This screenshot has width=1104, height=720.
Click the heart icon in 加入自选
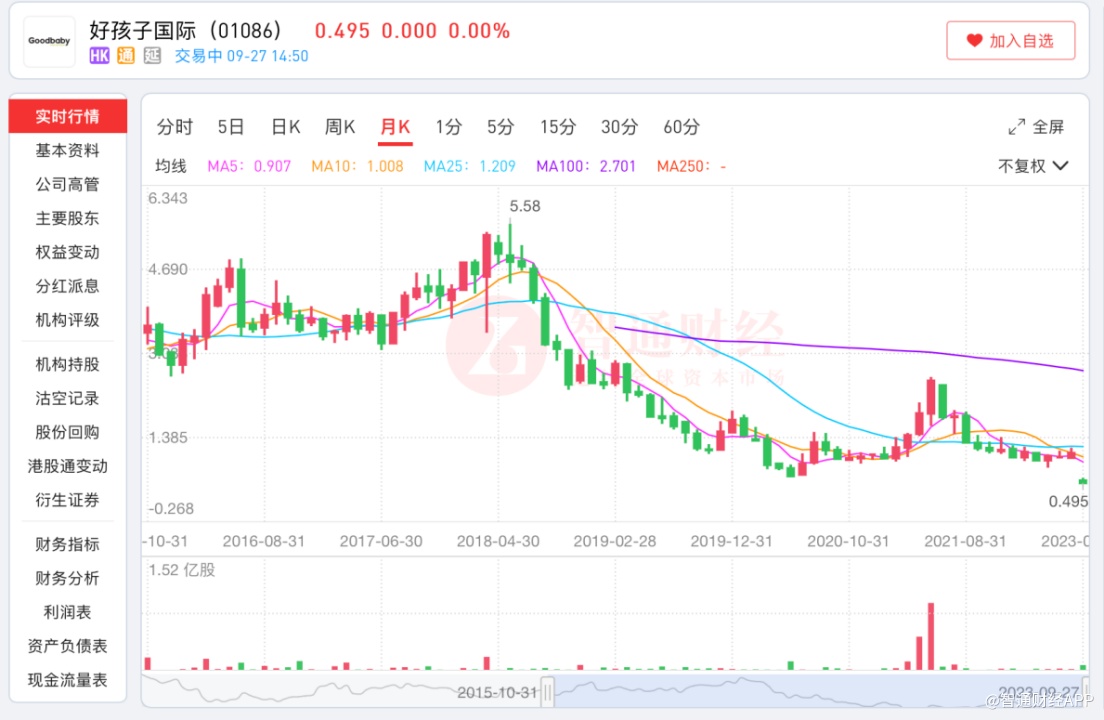coord(974,41)
